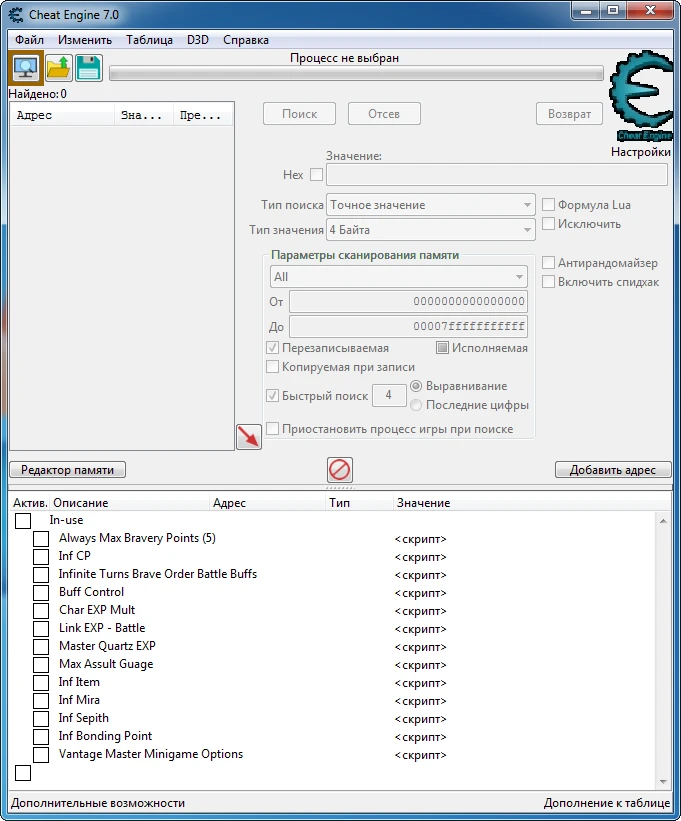Enable the Формула Lua checkbox
The height and width of the screenshot is (821, 681).
548,204
